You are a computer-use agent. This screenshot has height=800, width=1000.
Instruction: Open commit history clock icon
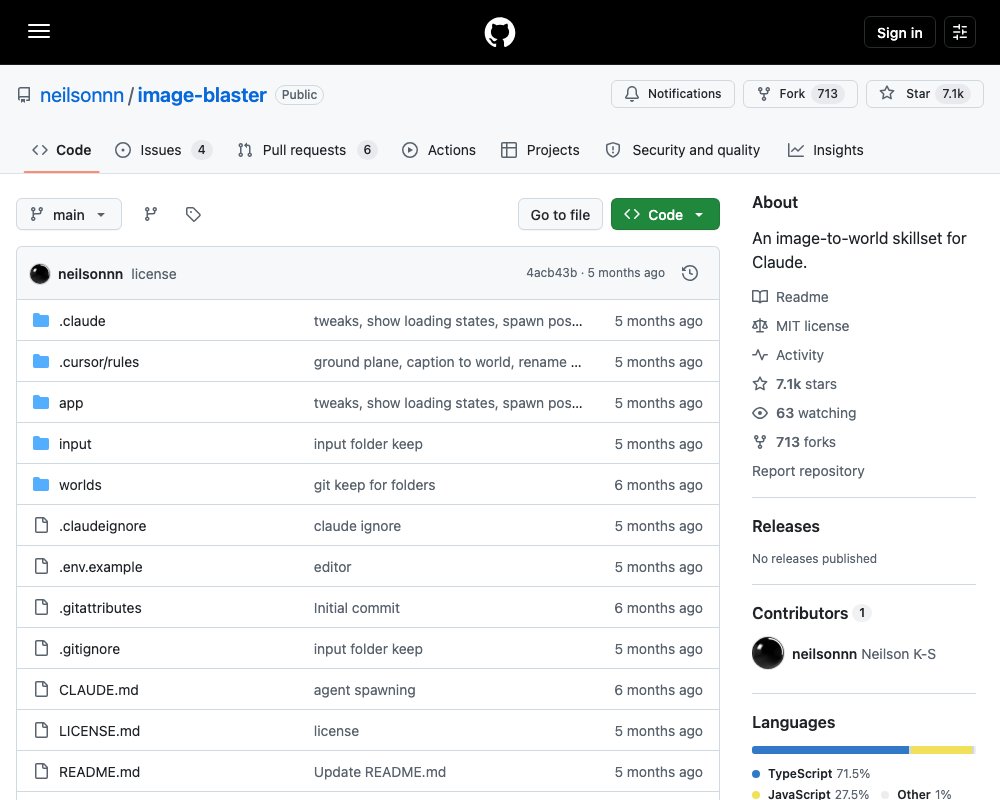[689, 273]
